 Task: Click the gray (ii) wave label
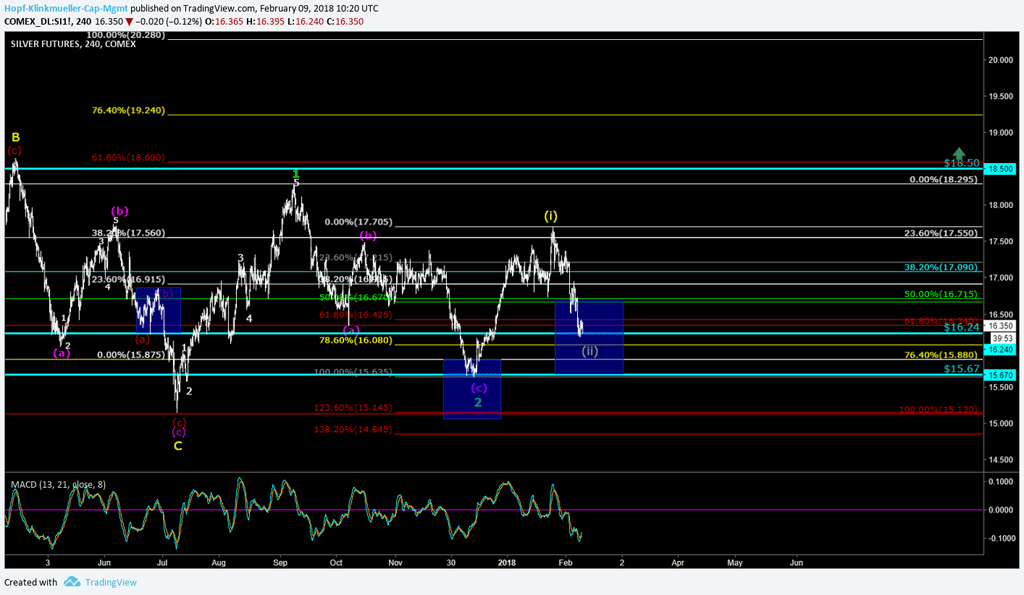590,351
